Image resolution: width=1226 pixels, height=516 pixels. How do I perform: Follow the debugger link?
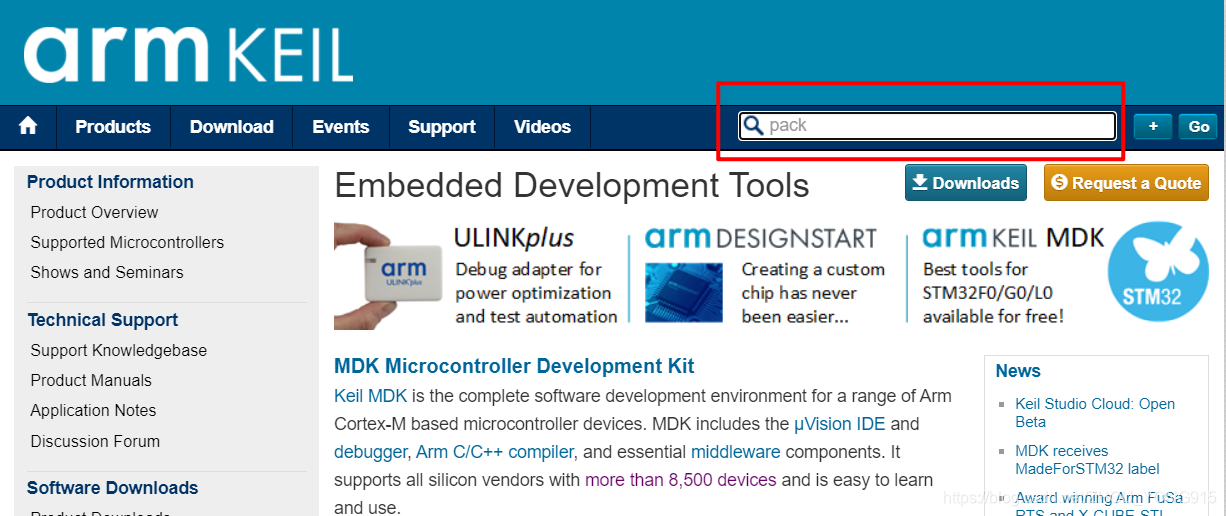click(370, 452)
